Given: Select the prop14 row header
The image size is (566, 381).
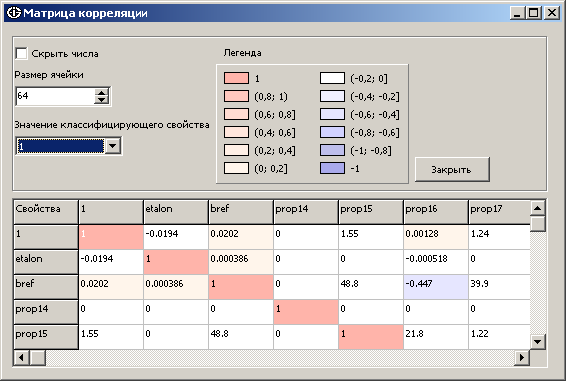Looking at the screenshot, I should point(46,312).
